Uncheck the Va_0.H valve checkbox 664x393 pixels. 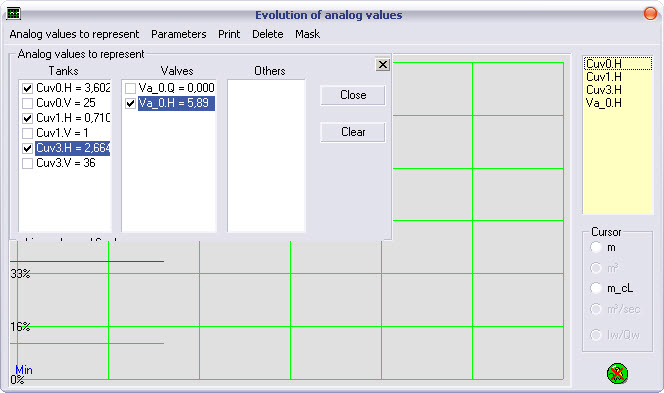[x=130, y=103]
